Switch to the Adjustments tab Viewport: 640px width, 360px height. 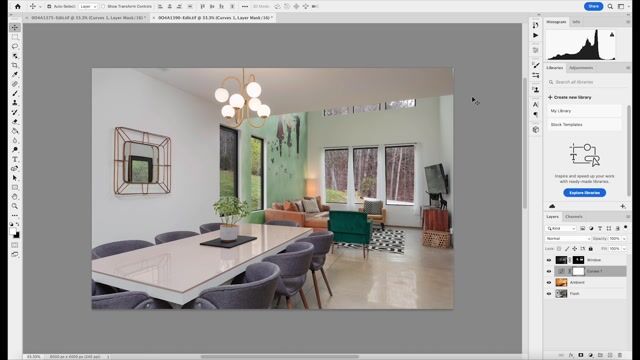(581, 68)
